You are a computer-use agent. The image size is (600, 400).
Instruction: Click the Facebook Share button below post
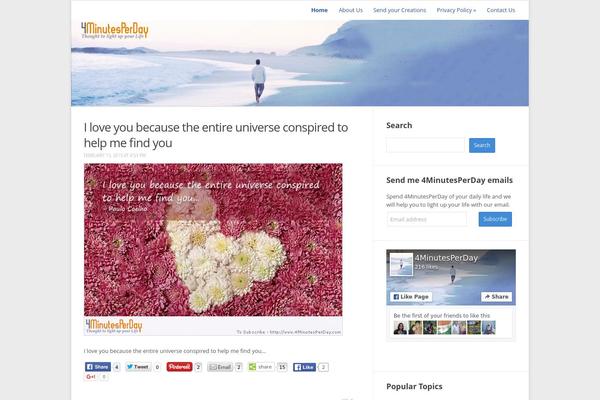pyautogui.click(x=98, y=367)
